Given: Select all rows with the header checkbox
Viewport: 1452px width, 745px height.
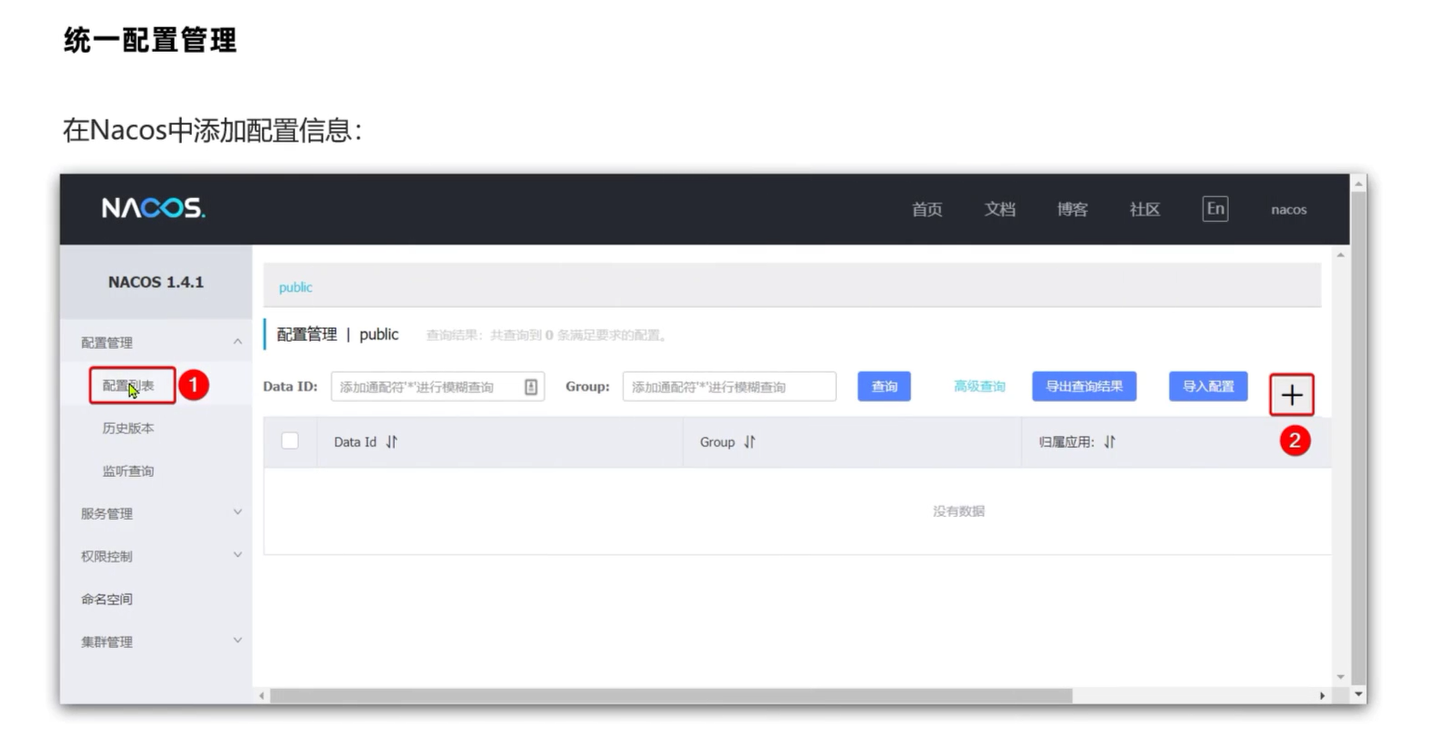Looking at the screenshot, I should [288, 441].
